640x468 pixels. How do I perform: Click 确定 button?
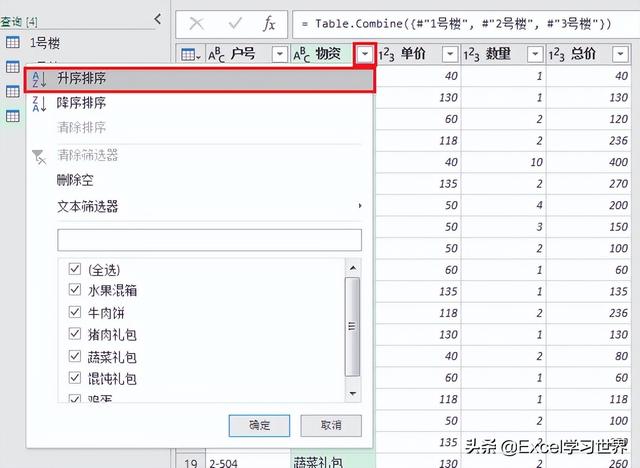pos(260,426)
